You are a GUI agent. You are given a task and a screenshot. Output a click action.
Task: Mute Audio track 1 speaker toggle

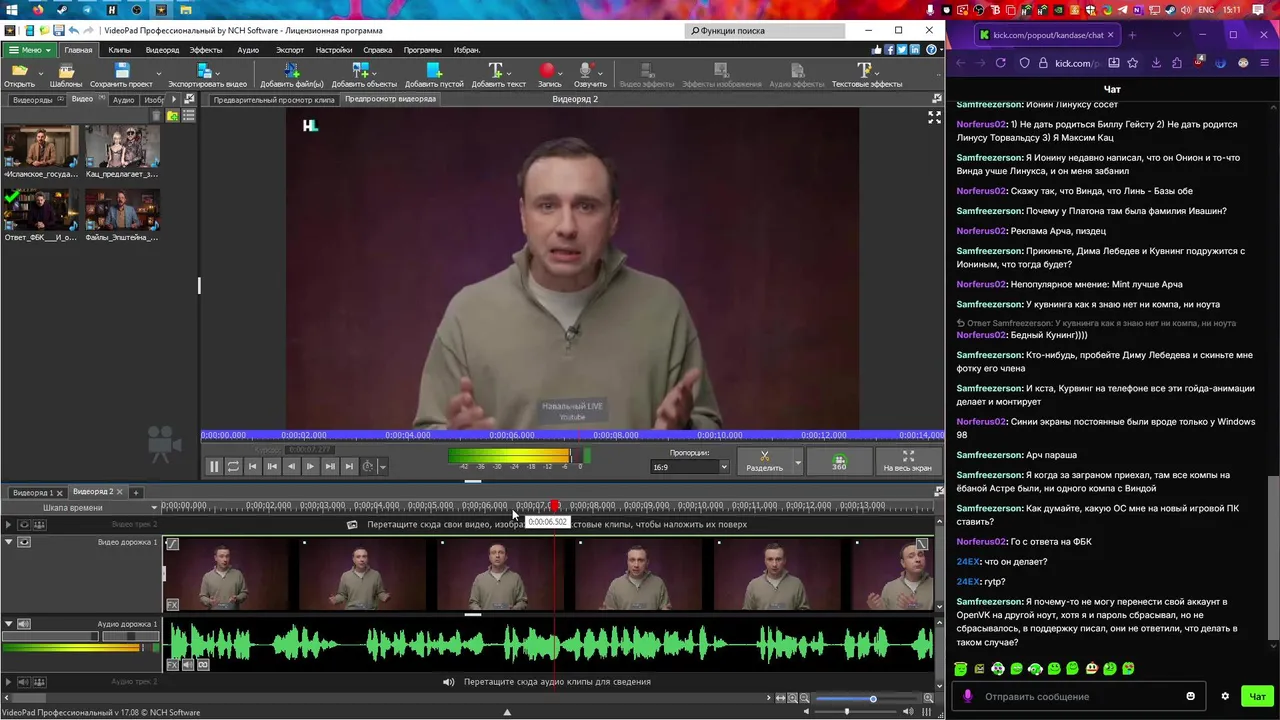pyautogui.click(x=24, y=624)
